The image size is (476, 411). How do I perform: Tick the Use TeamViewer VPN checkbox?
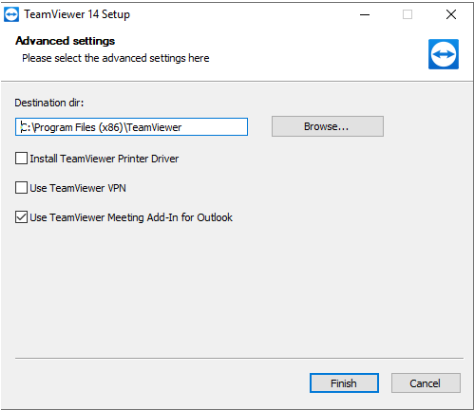21,188
